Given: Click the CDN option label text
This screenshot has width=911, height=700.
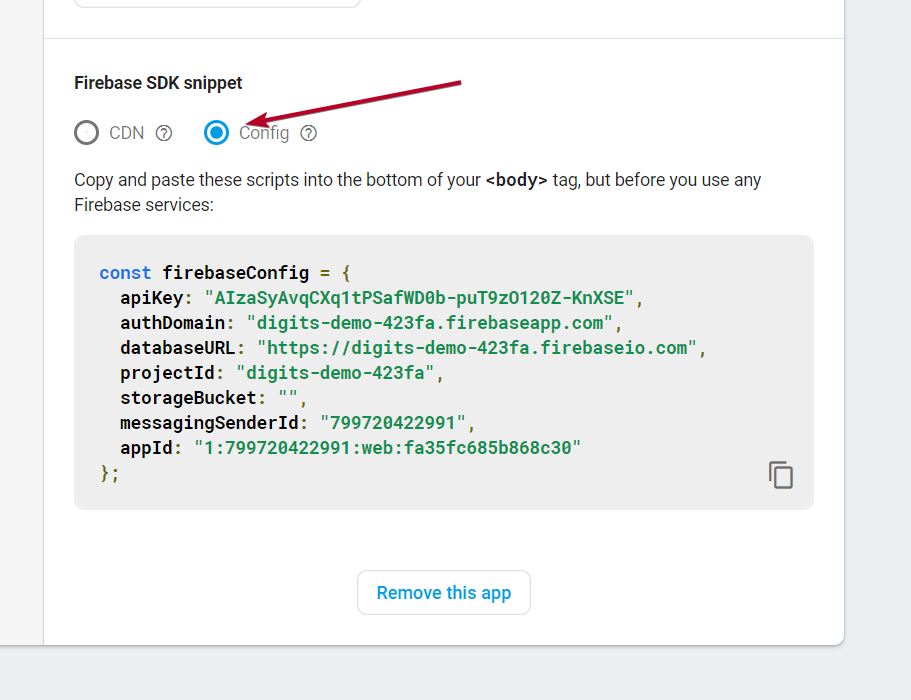Looking at the screenshot, I should tap(127, 133).
